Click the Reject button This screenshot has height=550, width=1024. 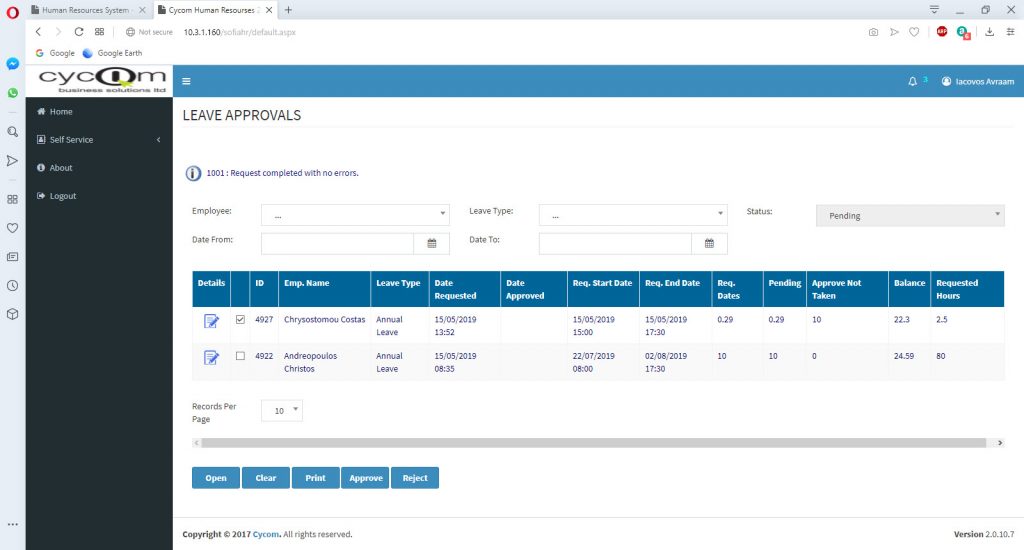(415, 478)
